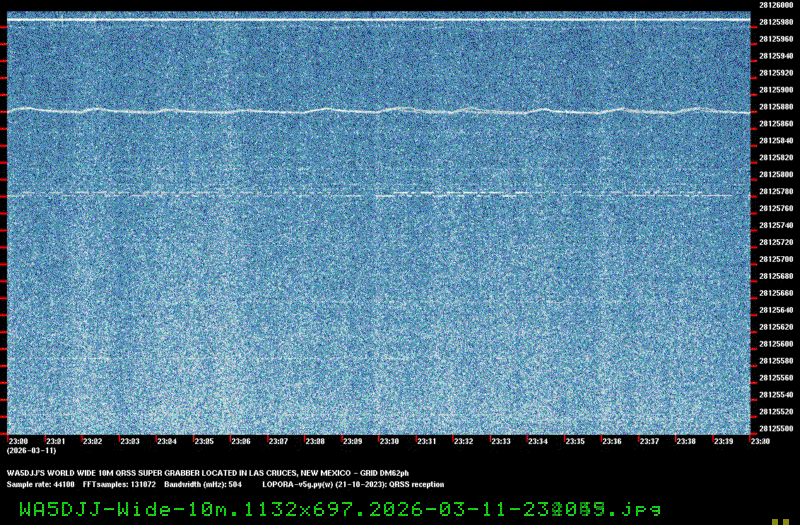Select the 28125880 frequency scale label
The width and height of the screenshot is (800, 525).
(x=777, y=107)
